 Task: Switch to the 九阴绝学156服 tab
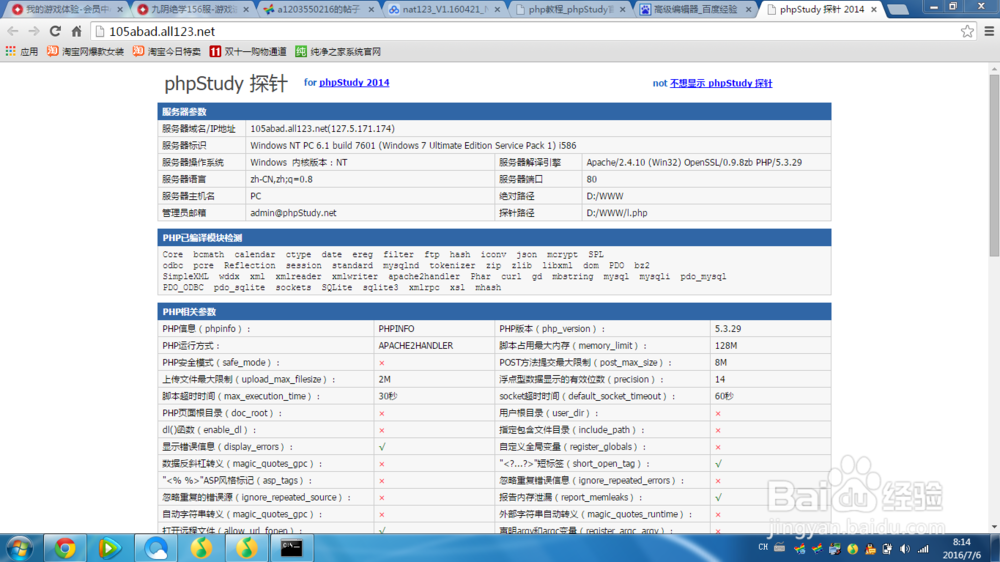click(x=191, y=10)
